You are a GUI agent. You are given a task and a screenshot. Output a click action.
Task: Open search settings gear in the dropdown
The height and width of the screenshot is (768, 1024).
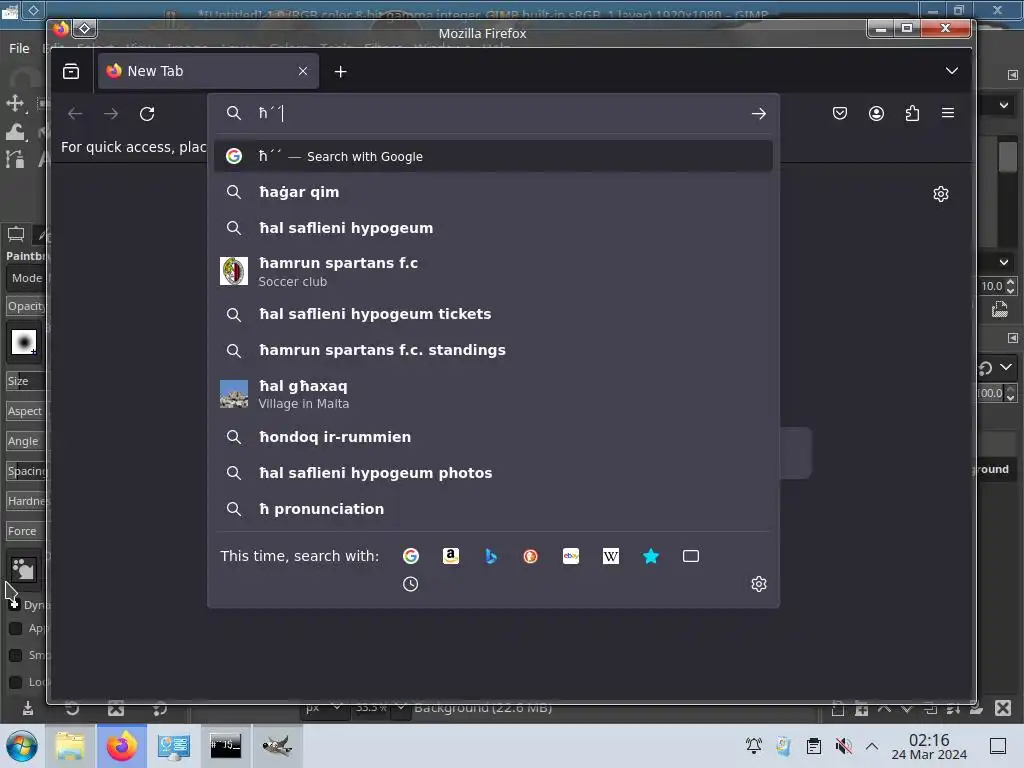pyautogui.click(x=759, y=584)
